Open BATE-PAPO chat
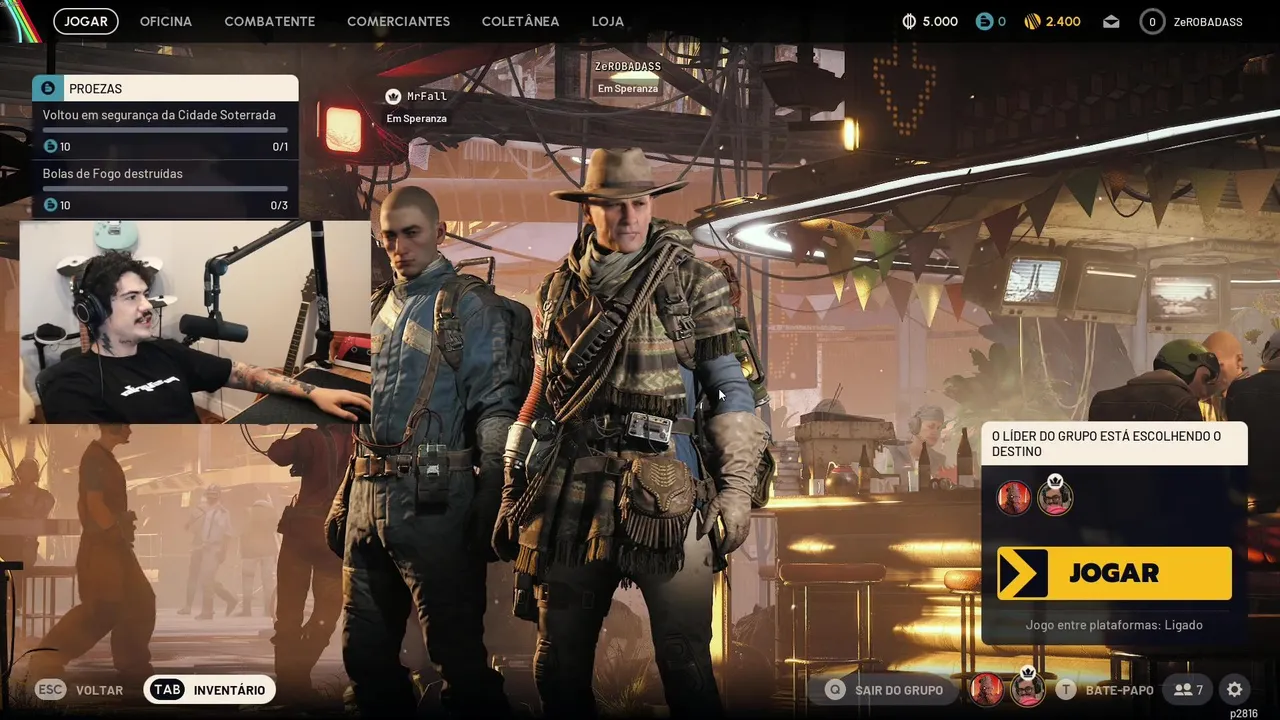 pos(1120,690)
